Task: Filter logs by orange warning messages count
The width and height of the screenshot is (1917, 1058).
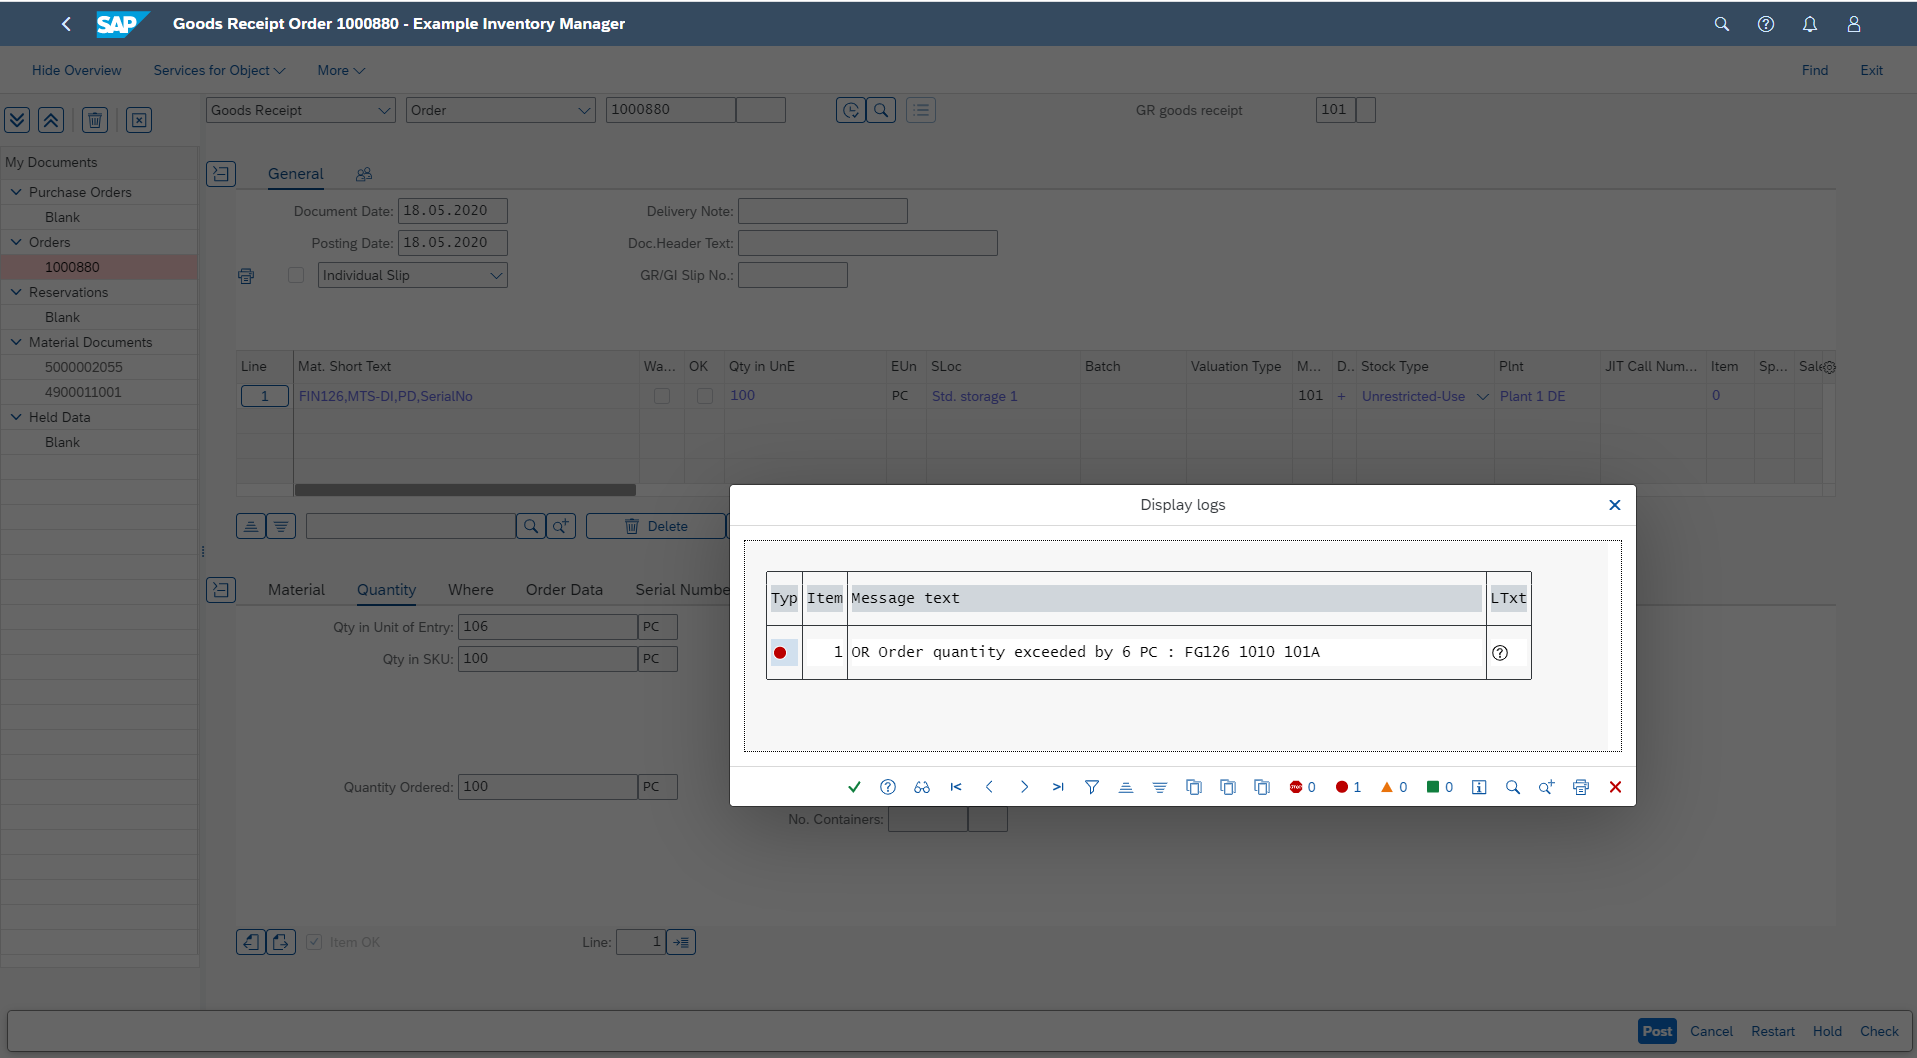Action: coord(1394,787)
